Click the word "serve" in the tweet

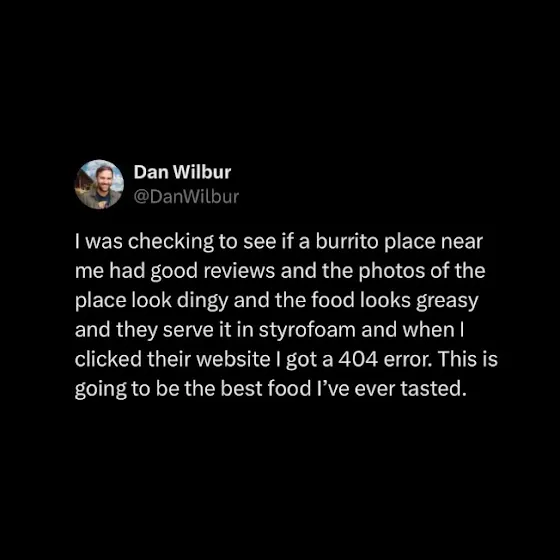(188, 331)
